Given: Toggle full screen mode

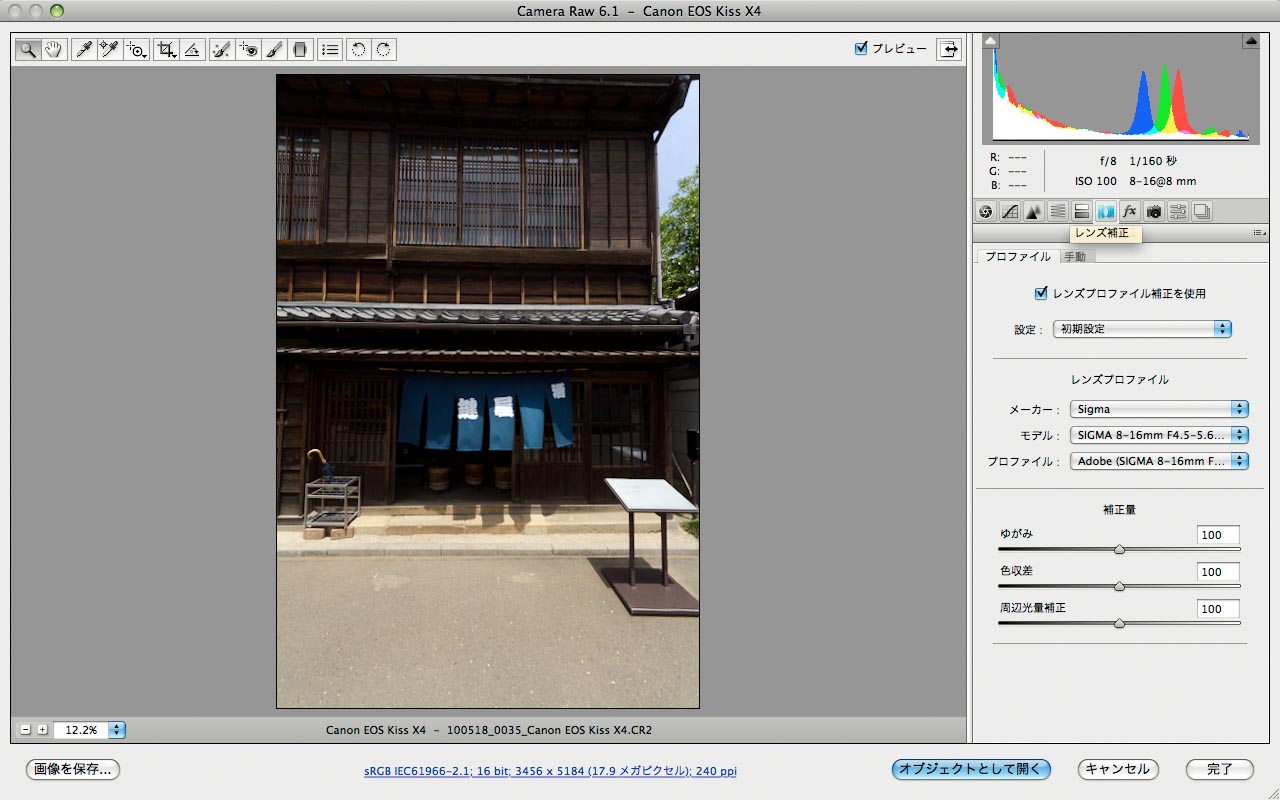Looking at the screenshot, I should point(948,48).
